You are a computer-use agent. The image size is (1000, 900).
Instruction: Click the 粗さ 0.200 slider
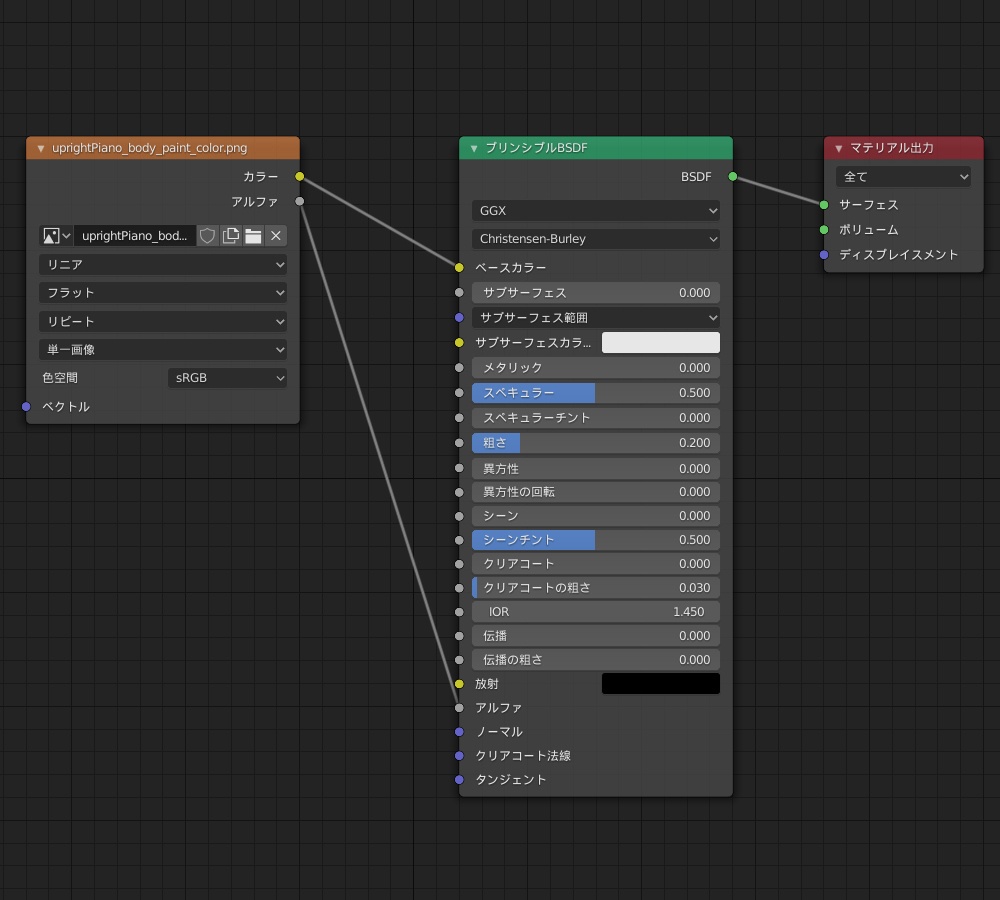(x=596, y=443)
